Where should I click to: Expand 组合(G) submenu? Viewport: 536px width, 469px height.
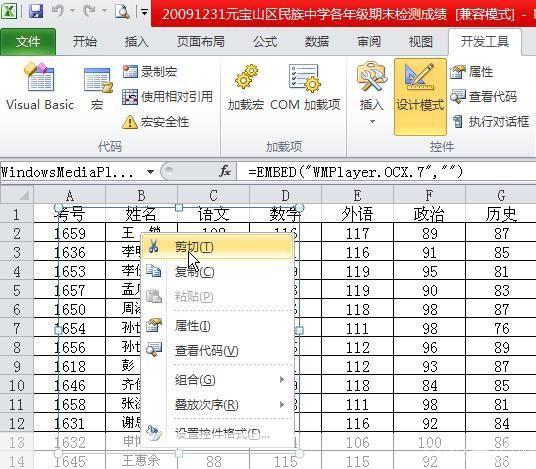coord(217,380)
